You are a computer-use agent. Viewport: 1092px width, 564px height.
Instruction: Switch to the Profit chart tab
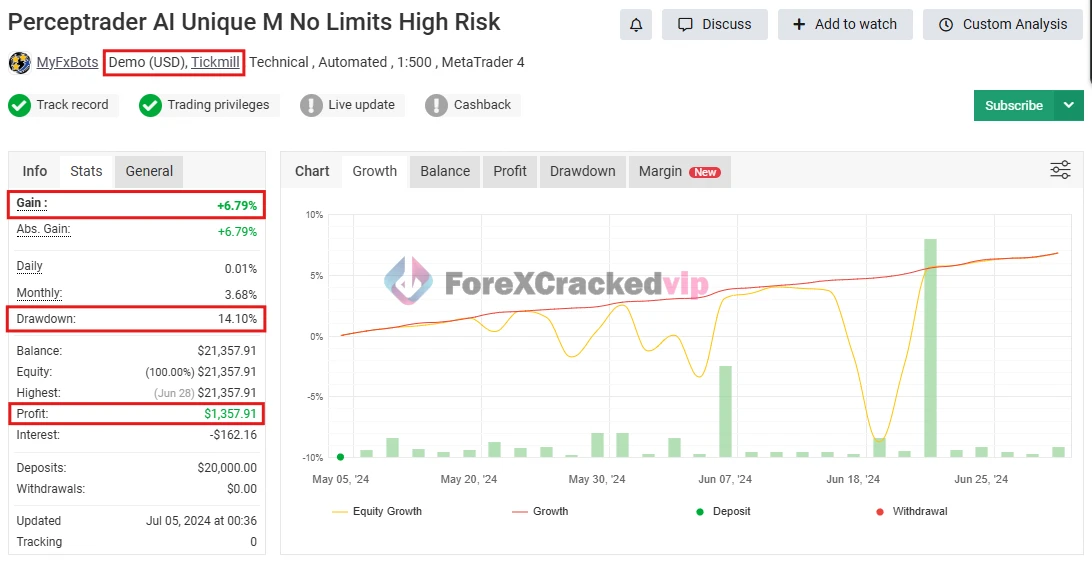[510, 171]
